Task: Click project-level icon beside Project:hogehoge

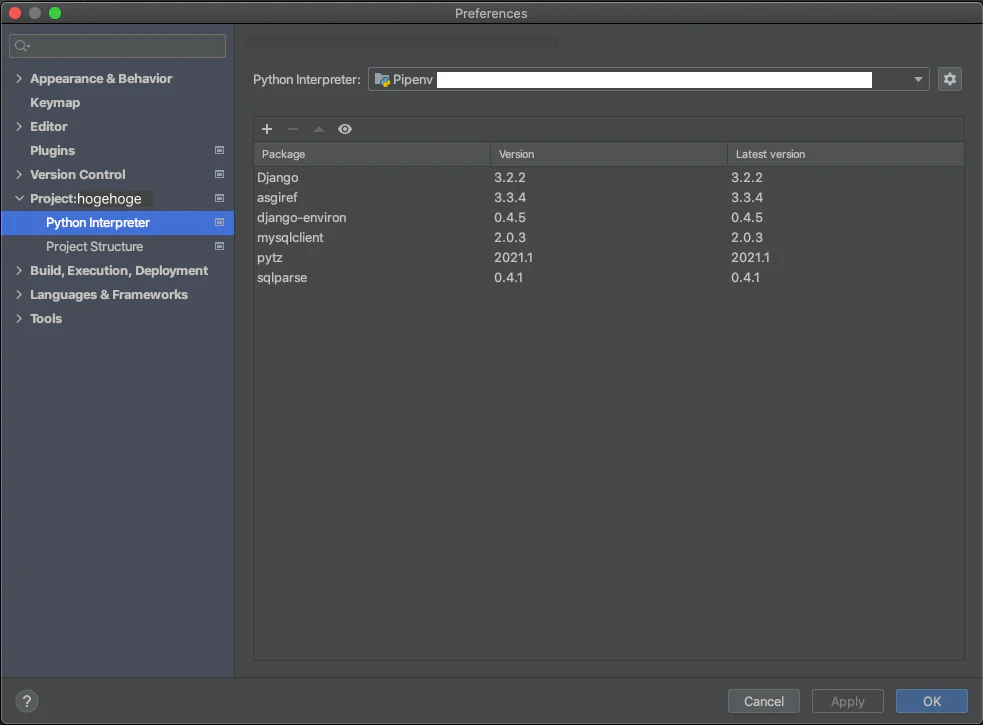Action: [219, 198]
